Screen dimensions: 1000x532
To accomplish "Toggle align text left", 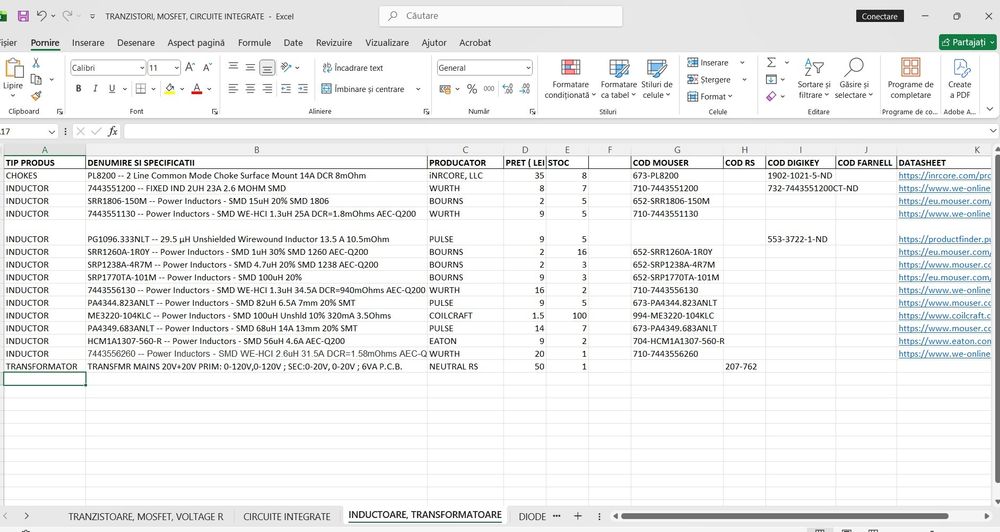I will tap(233, 89).
